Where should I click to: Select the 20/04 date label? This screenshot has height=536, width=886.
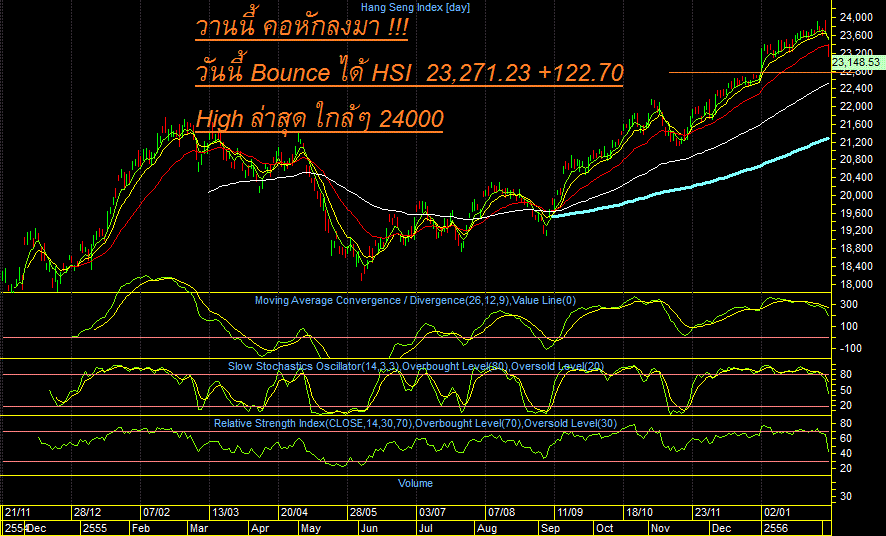294,512
